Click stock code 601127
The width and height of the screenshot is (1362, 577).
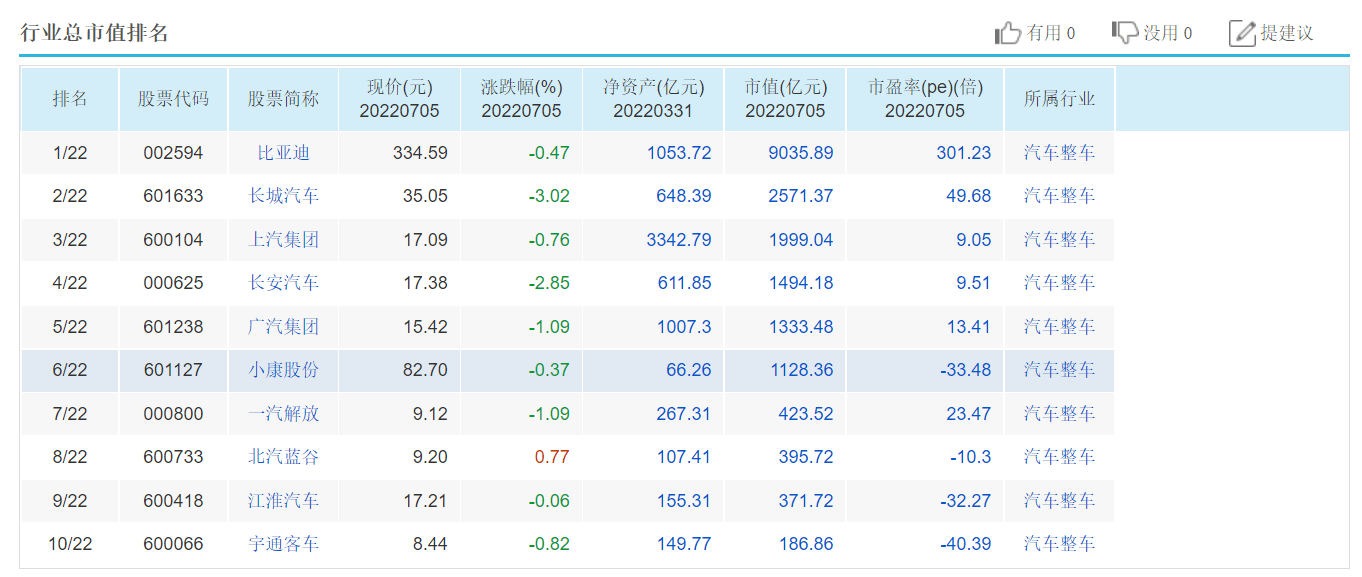click(x=173, y=370)
